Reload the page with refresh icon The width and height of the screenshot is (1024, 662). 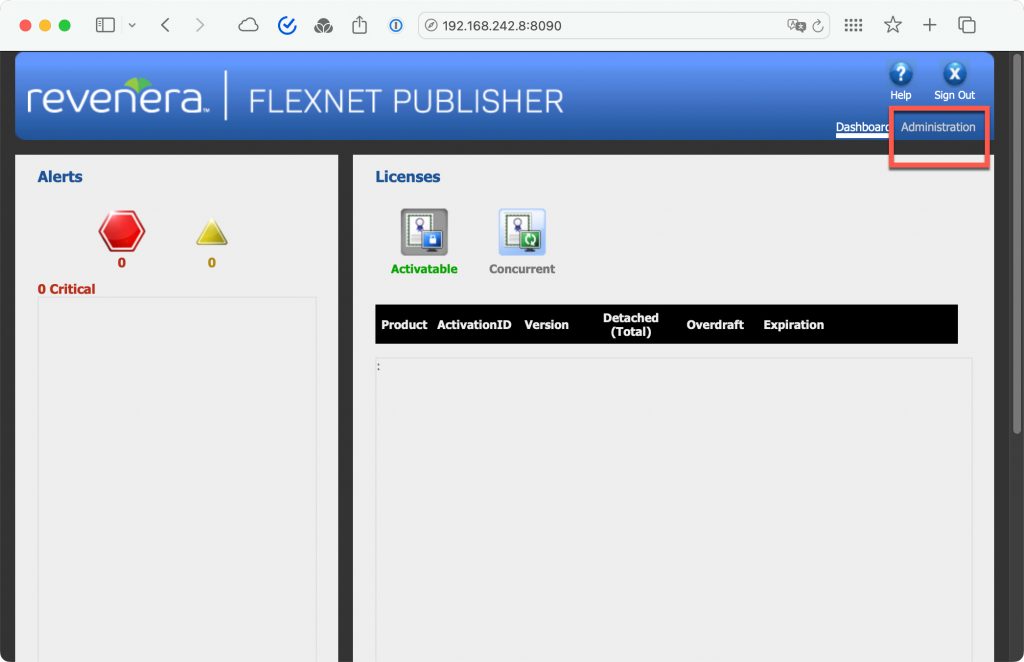pyautogui.click(x=818, y=26)
